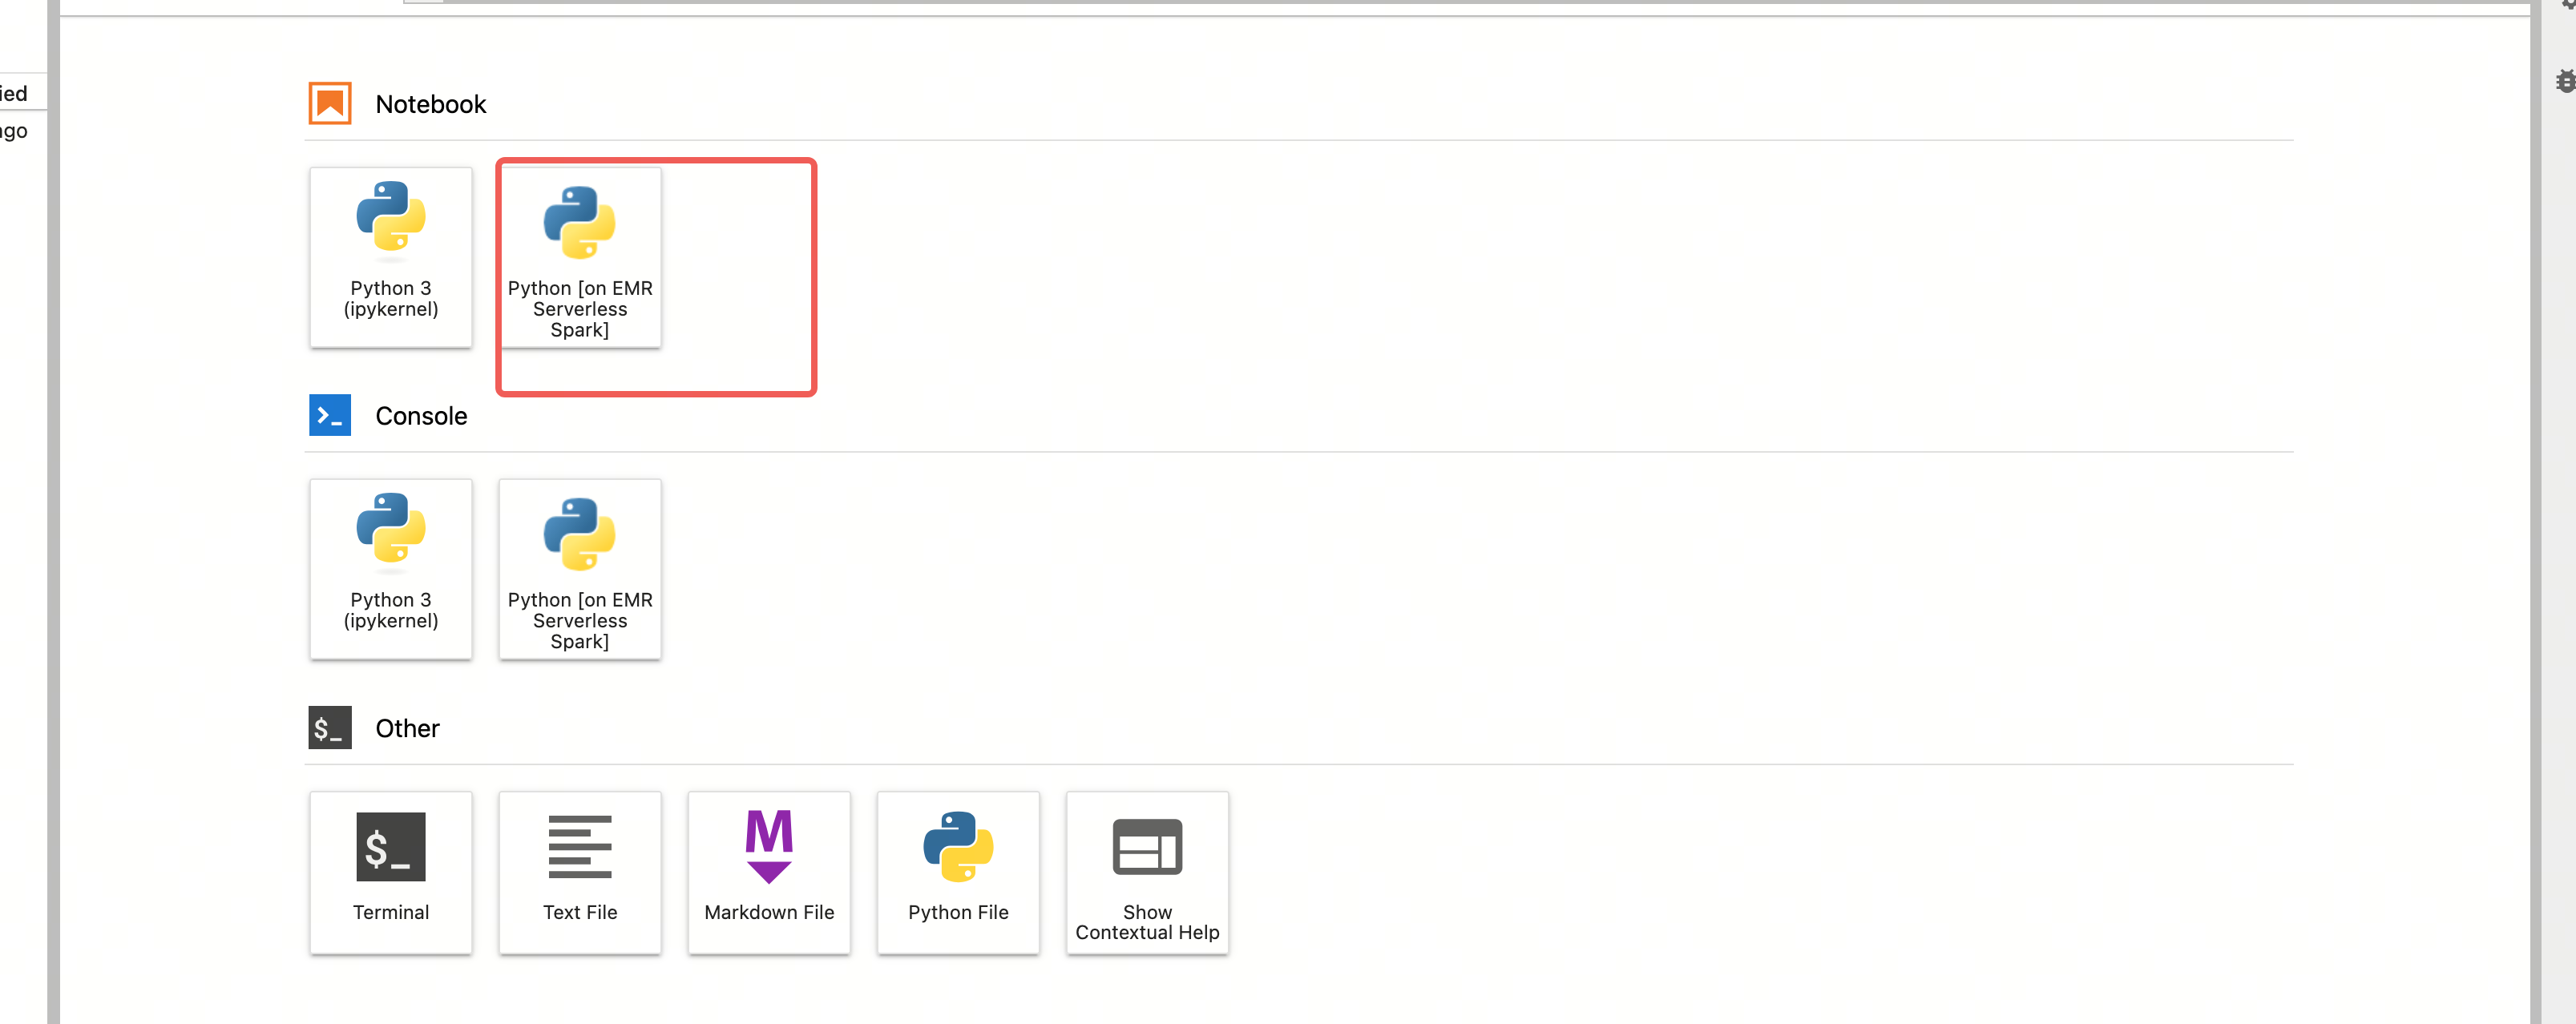
Task: Click the Notebook section heading
Action: click(x=430, y=104)
